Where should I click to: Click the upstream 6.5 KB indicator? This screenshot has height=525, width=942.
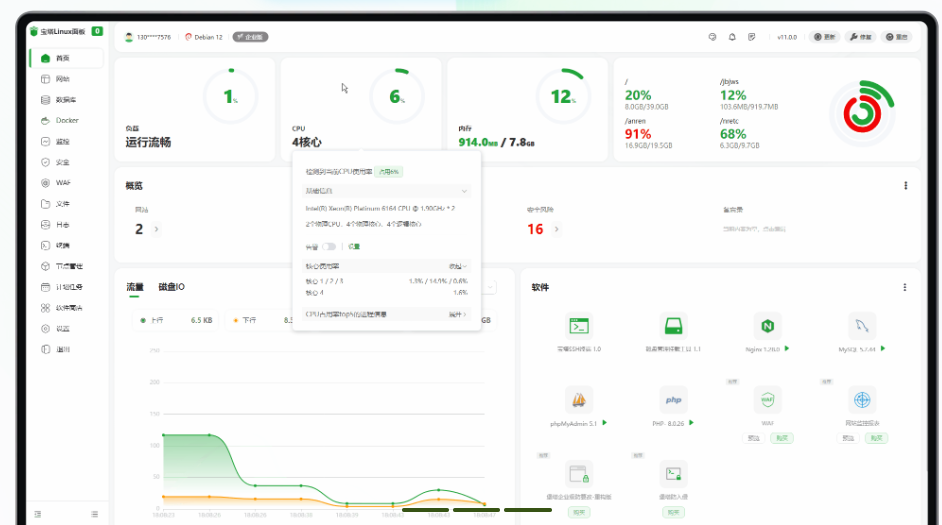click(x=176, y=320)
